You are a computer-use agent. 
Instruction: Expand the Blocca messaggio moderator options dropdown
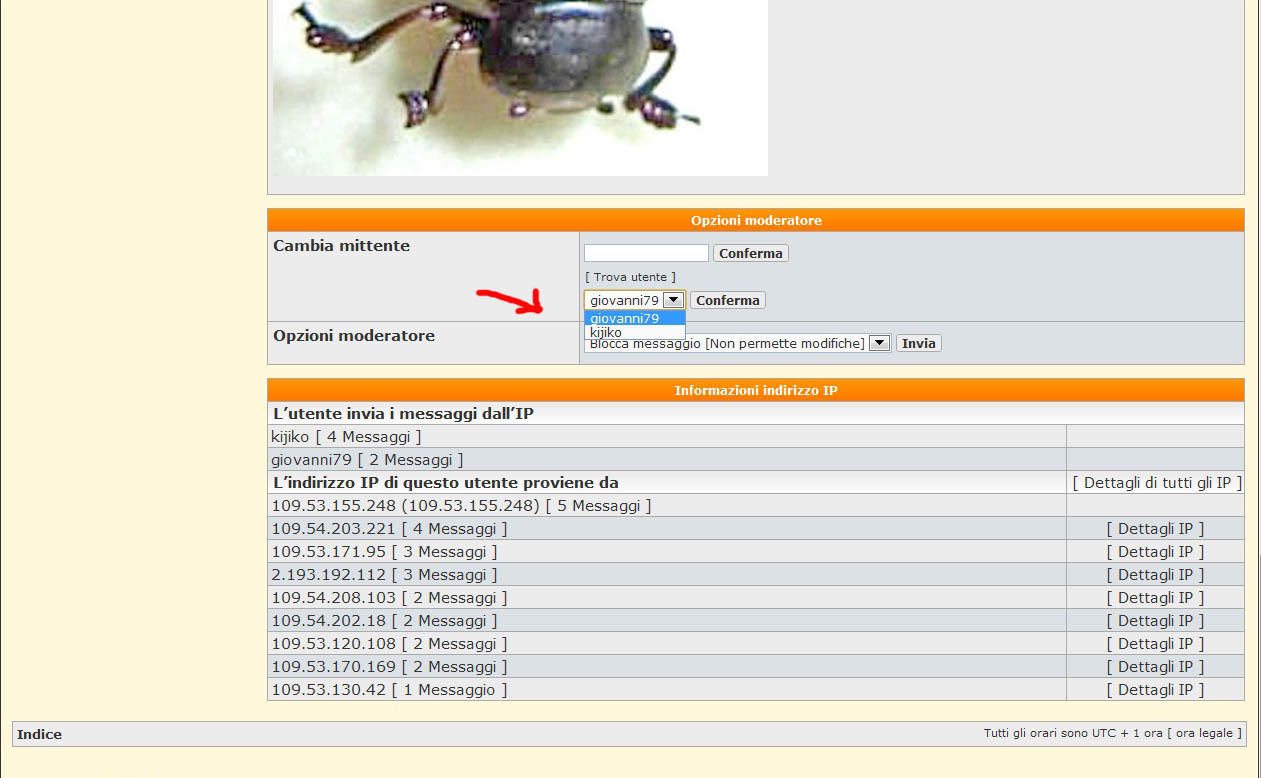click(879, 343)
